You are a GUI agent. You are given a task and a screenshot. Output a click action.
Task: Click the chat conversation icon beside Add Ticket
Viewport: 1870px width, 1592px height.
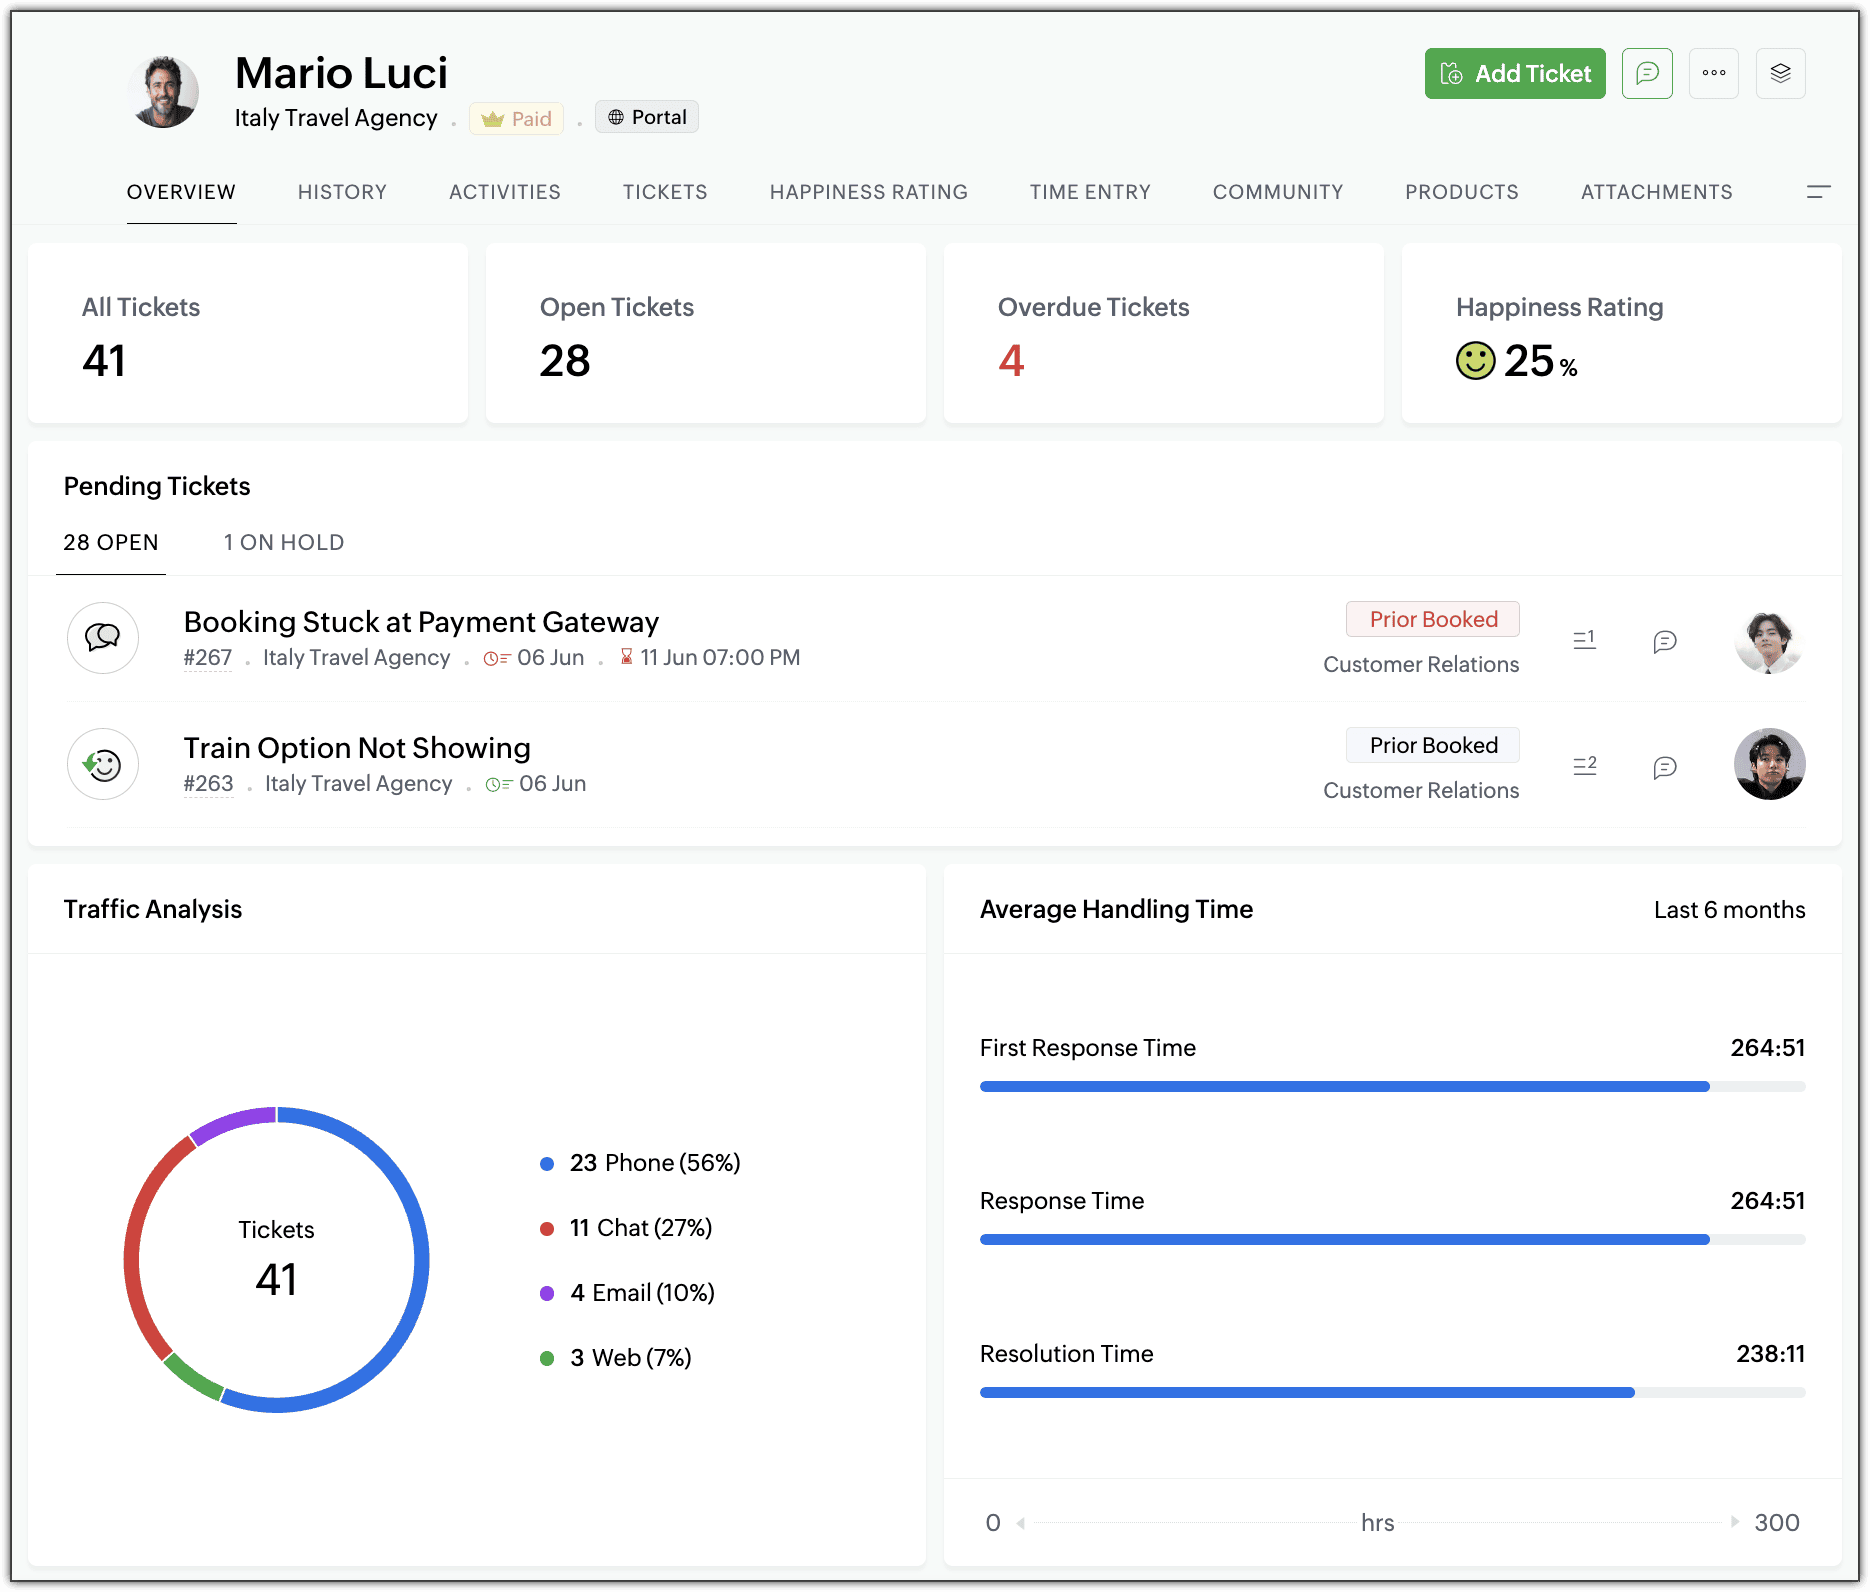(1646, 74)
